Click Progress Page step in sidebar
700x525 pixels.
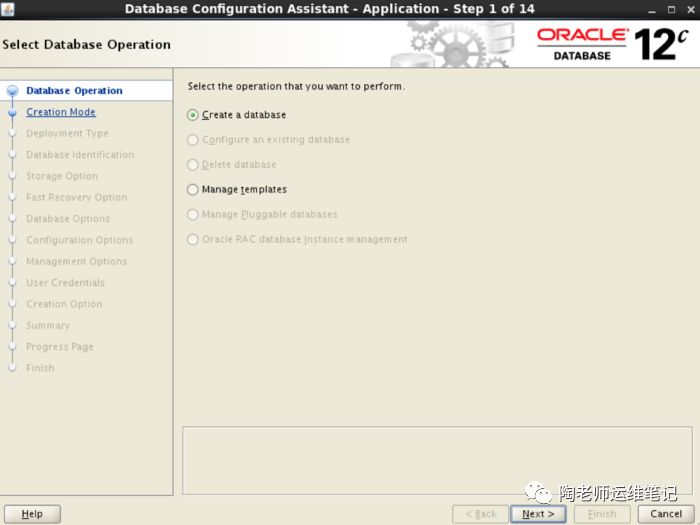coord(60,347)
